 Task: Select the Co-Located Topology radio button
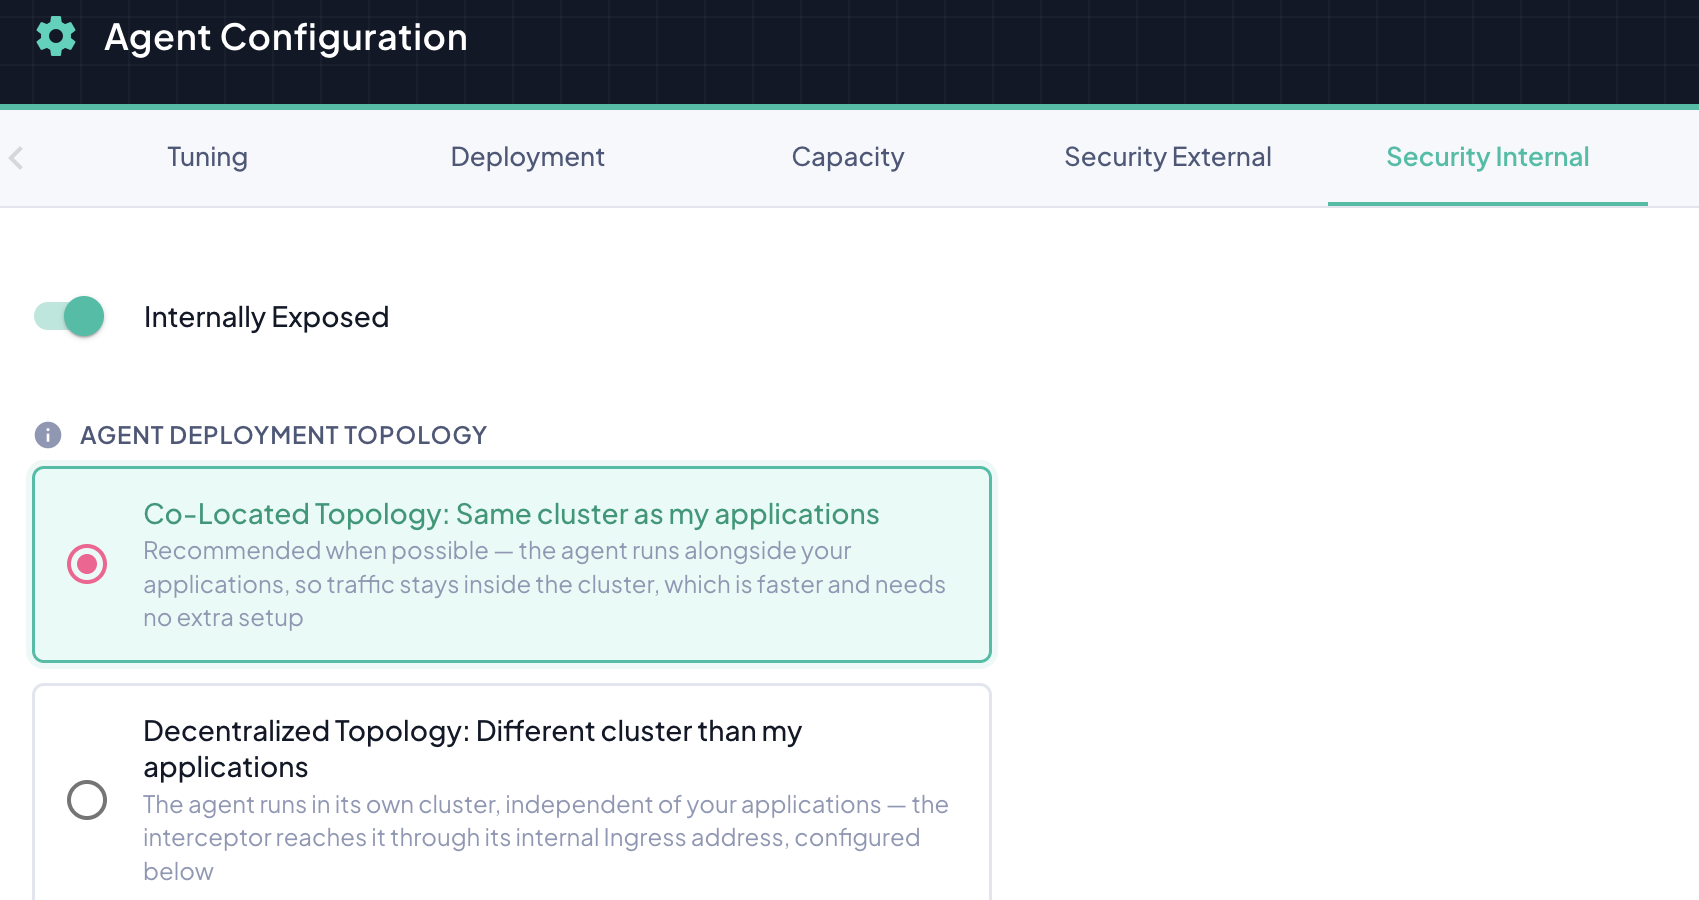tap(87, 564)
